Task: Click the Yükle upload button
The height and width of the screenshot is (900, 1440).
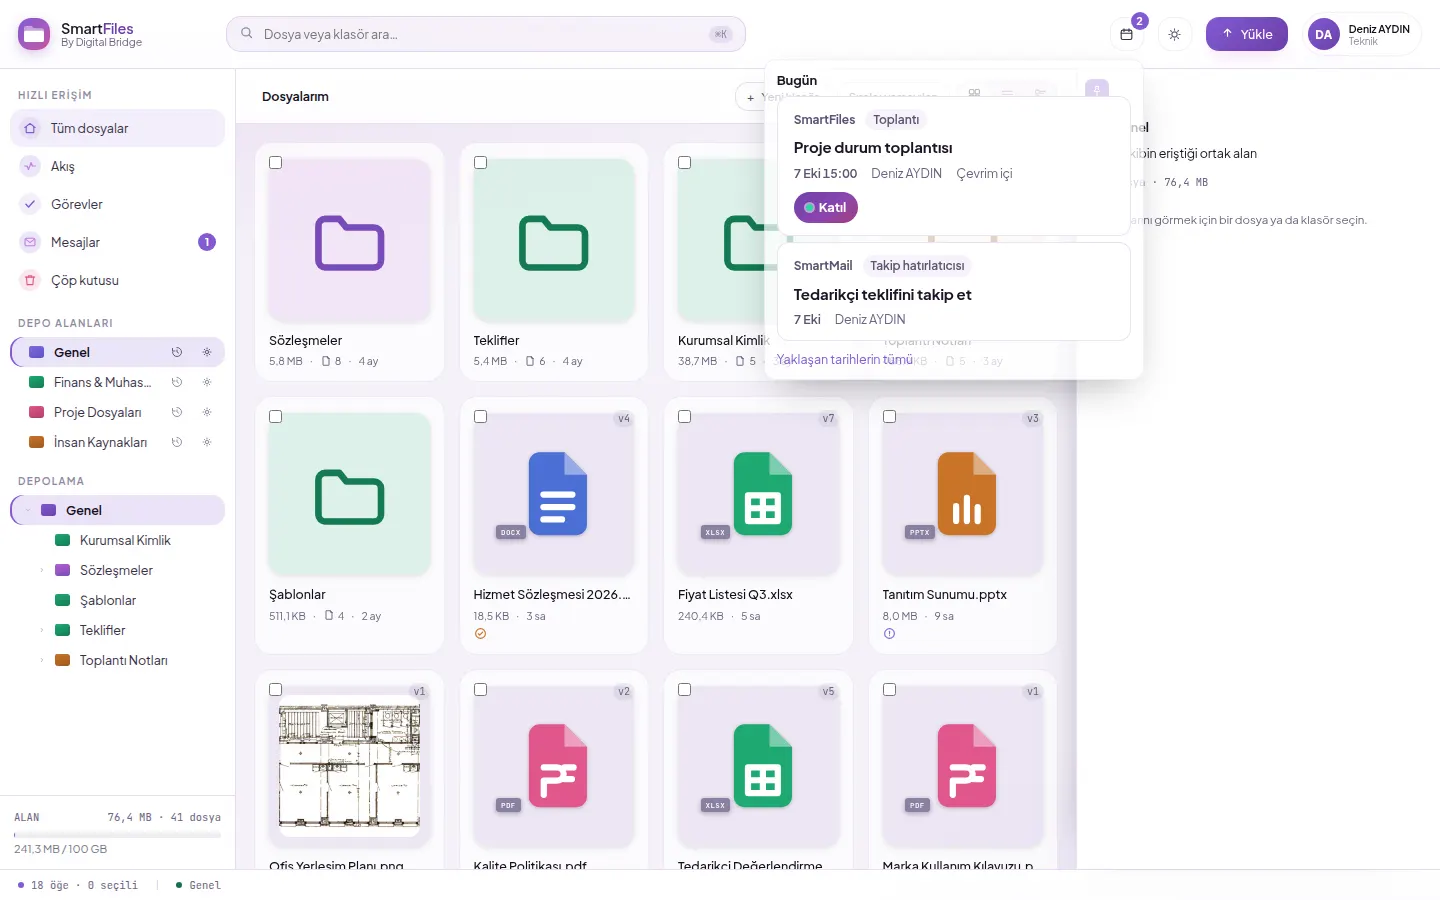Action: click(1247, 34)
